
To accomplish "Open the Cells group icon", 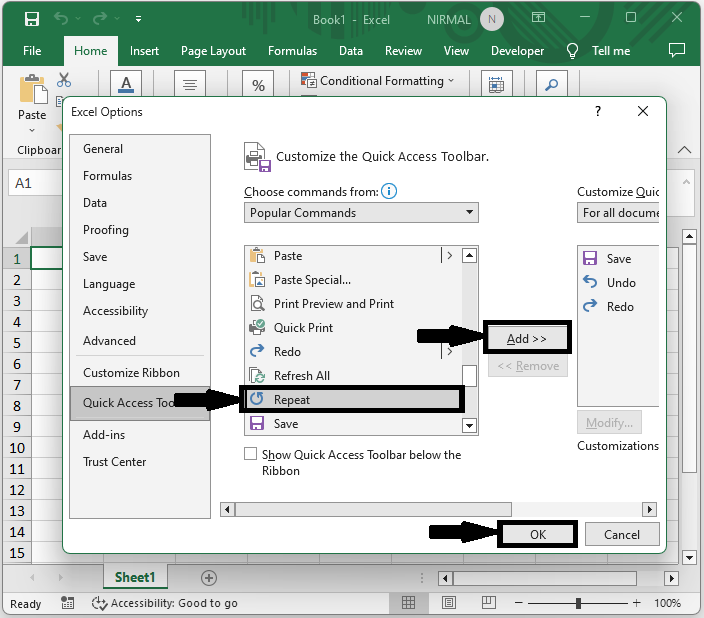I will point(496,84).
